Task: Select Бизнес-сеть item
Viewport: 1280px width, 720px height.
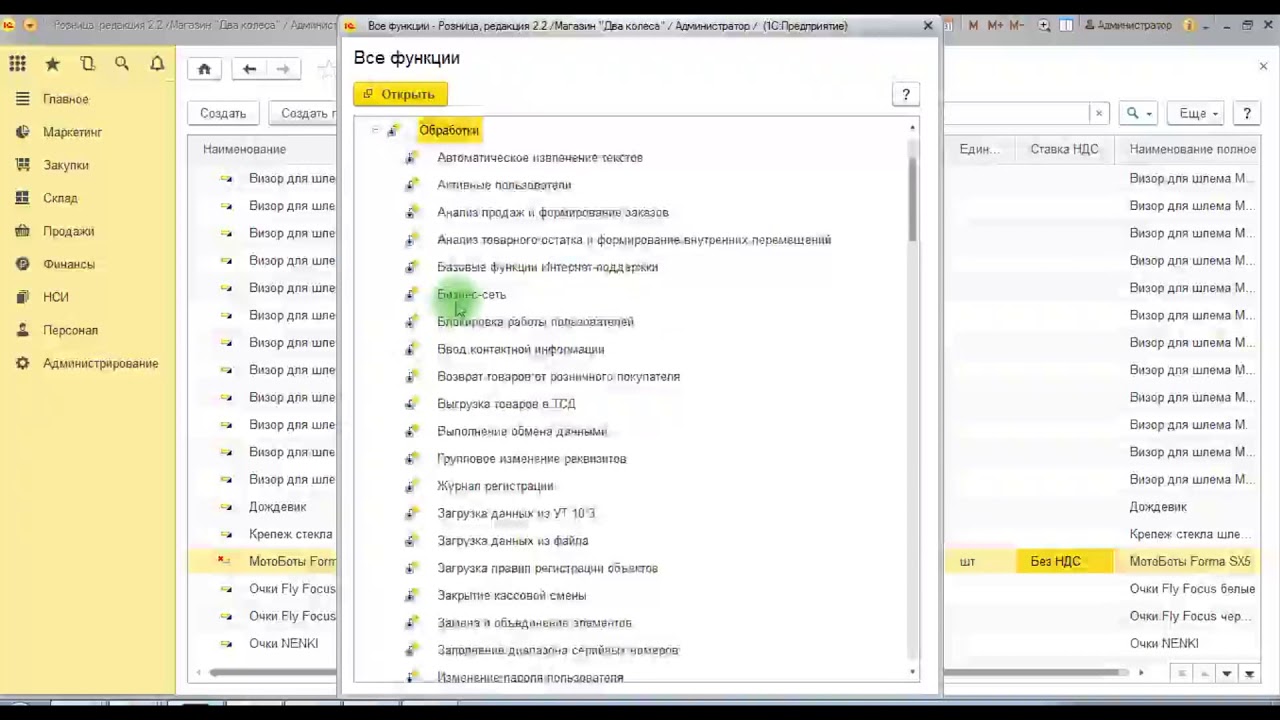Action: [471, 294]
